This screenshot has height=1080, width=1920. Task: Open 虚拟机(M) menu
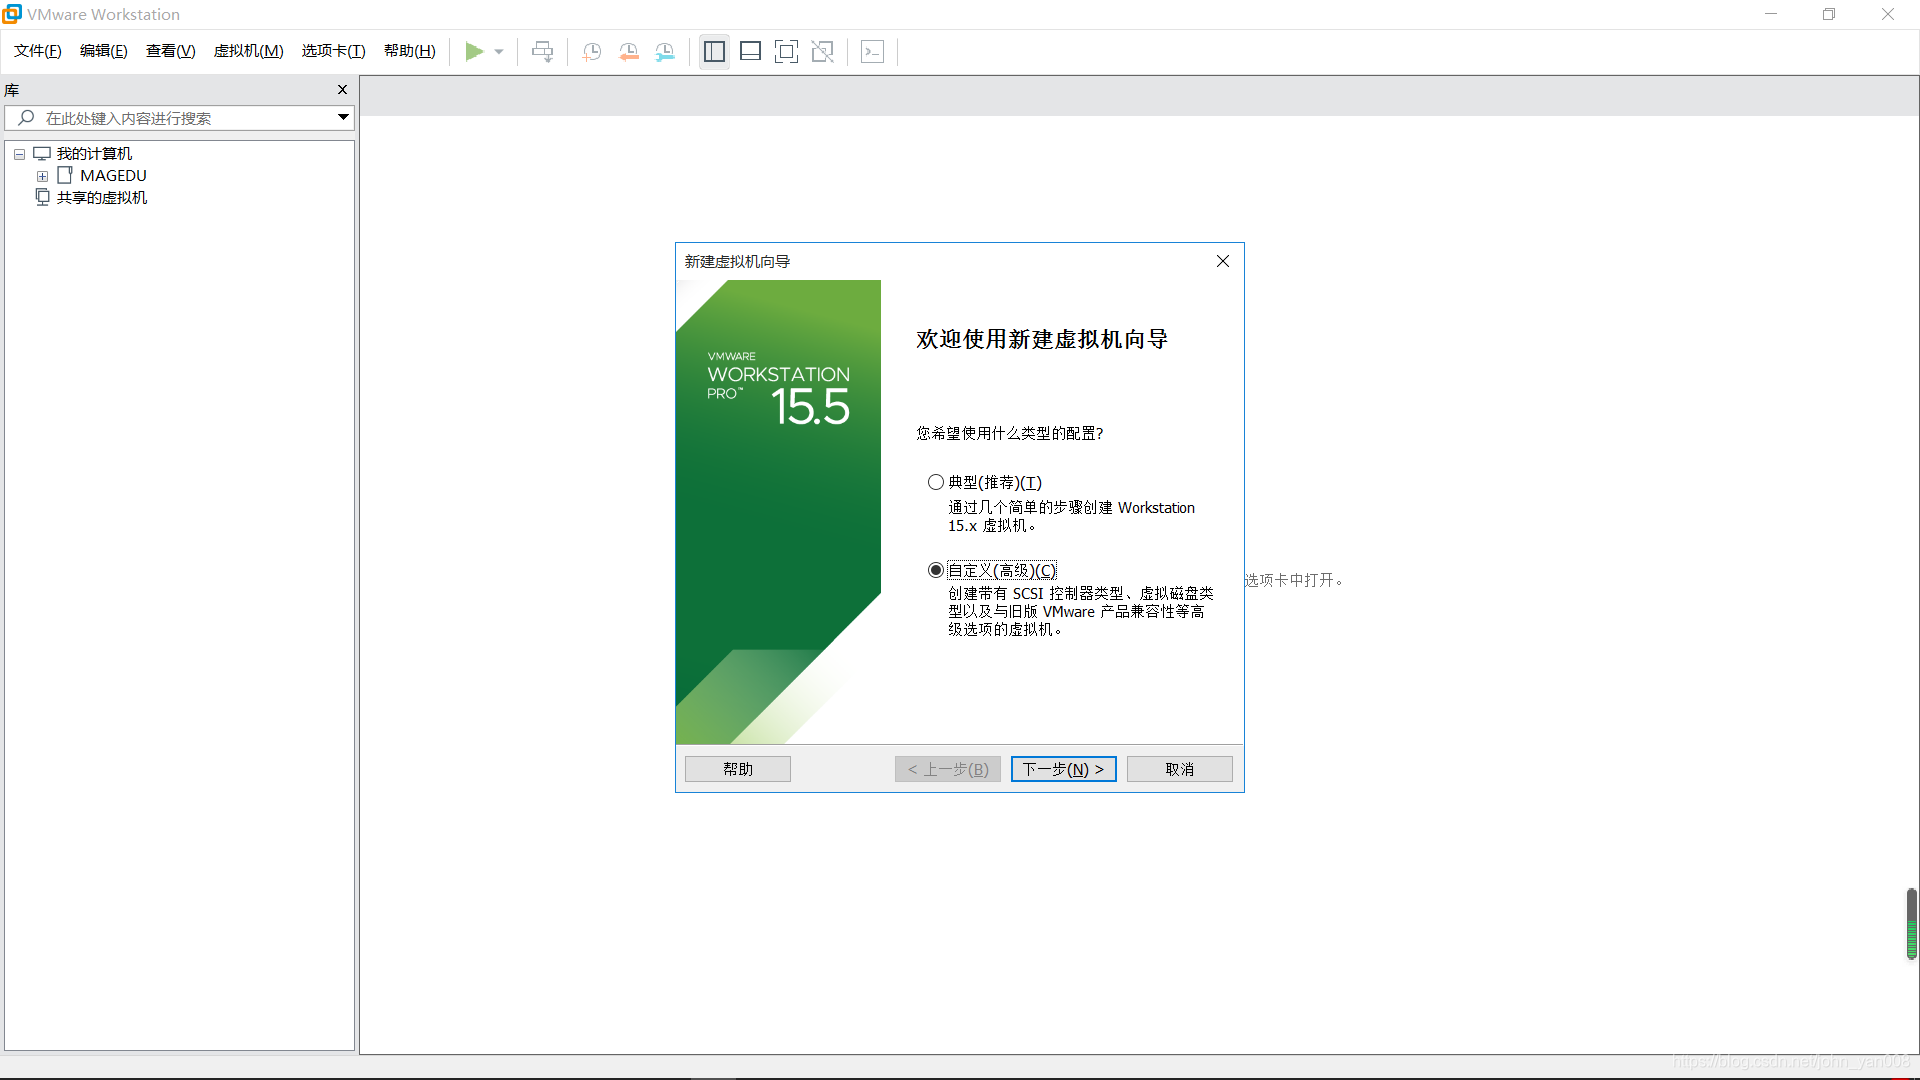(x=248, y=51)
